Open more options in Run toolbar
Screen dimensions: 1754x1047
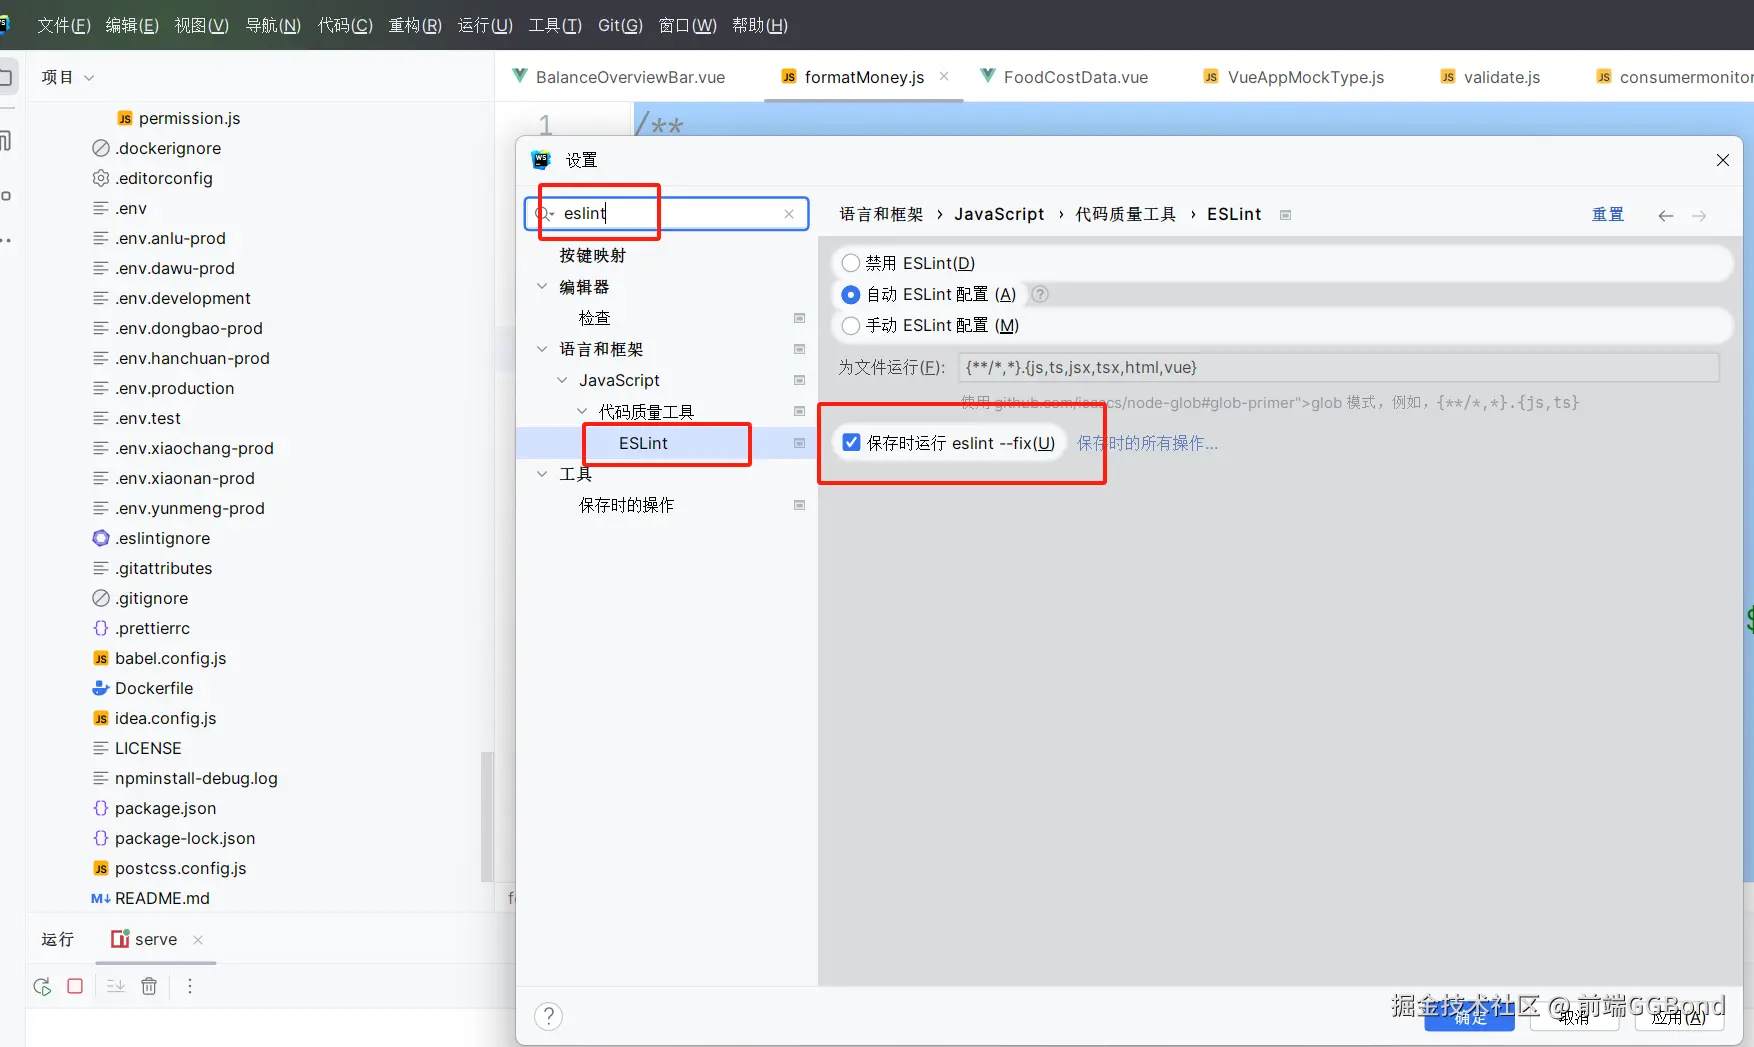click(x=190, y=986)
